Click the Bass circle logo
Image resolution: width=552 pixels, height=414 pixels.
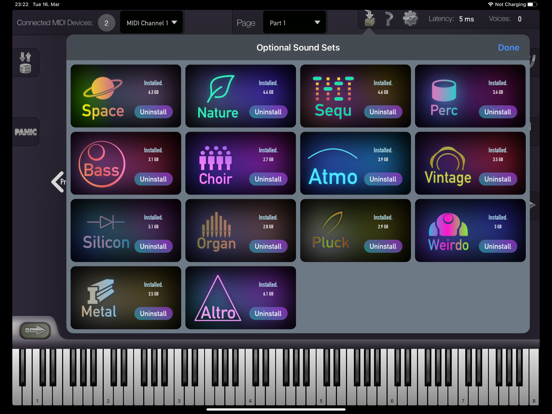click(102, 164)
